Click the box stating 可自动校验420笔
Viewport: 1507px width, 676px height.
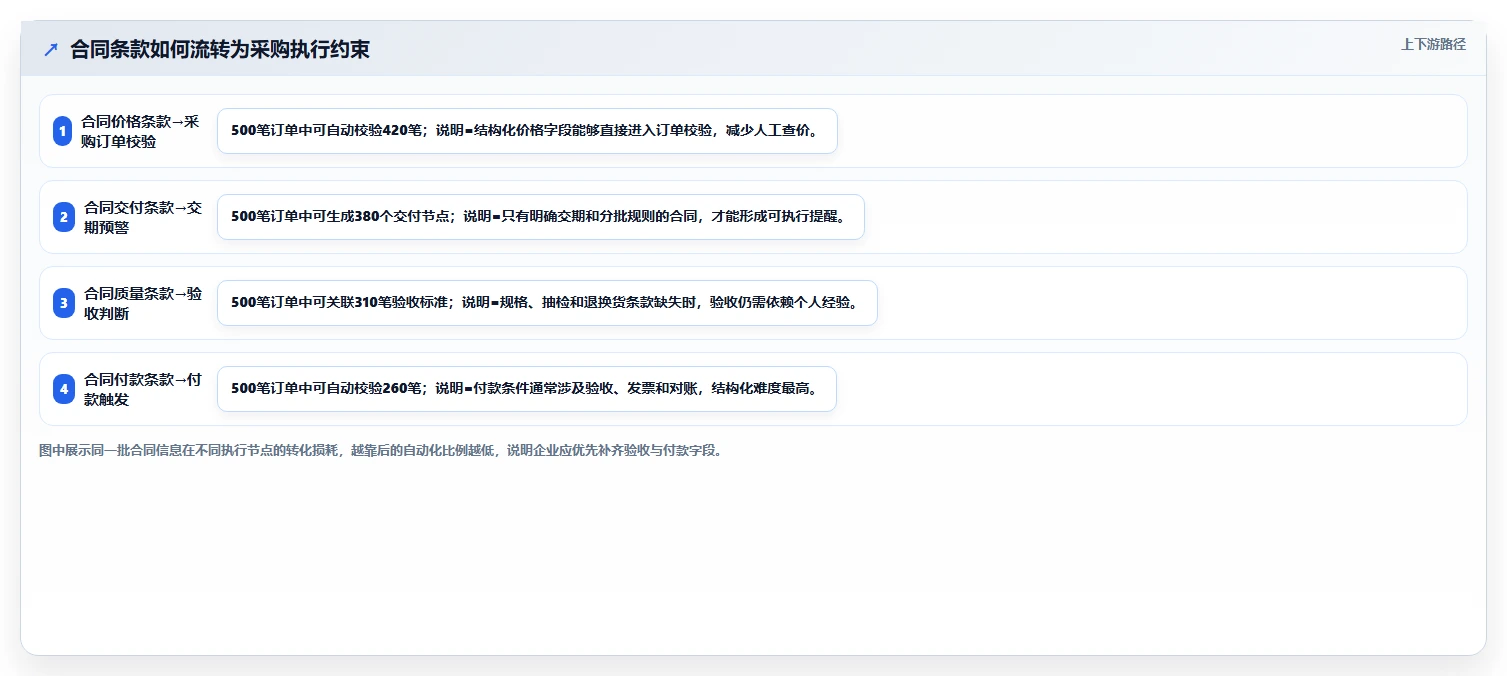pyautogui.click(x=527, y=131)
